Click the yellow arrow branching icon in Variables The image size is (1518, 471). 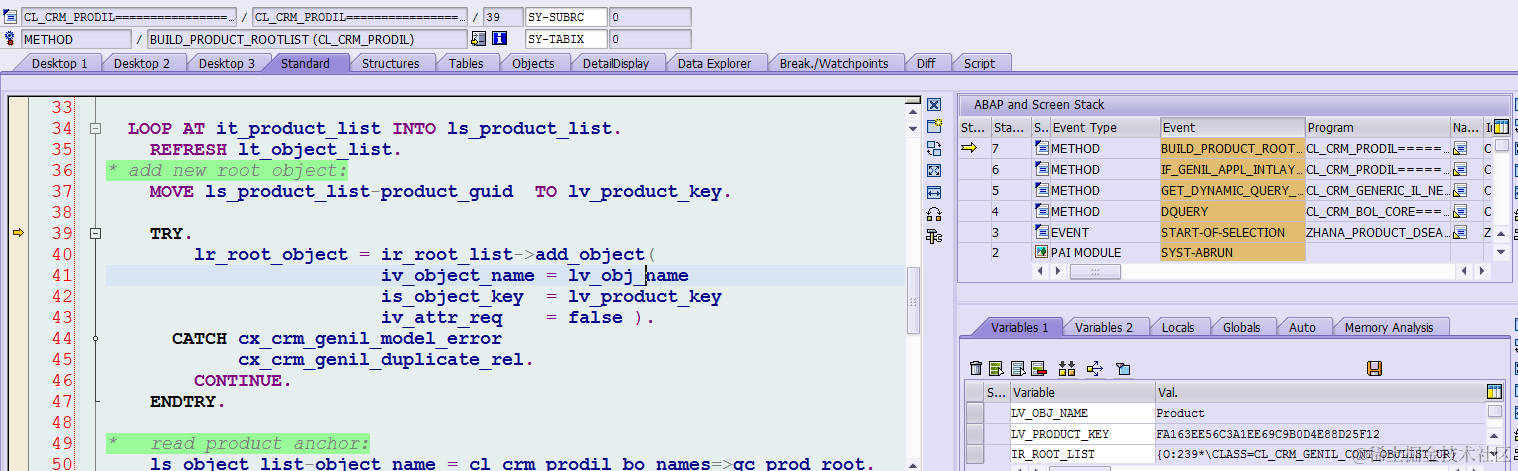pyautogui.click(x=1094, y=369)
